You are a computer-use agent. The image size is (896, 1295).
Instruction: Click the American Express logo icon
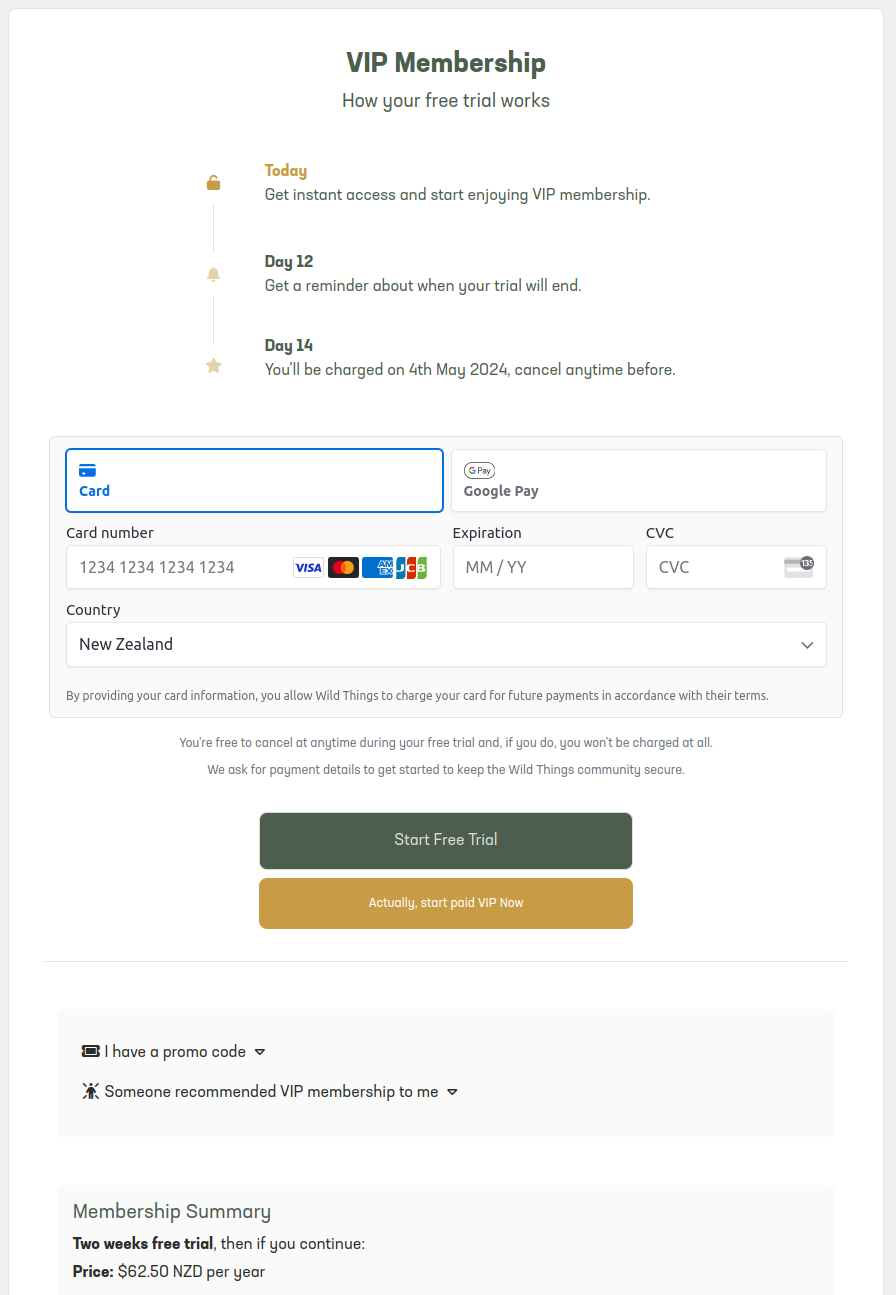click(x=377, y=567)
